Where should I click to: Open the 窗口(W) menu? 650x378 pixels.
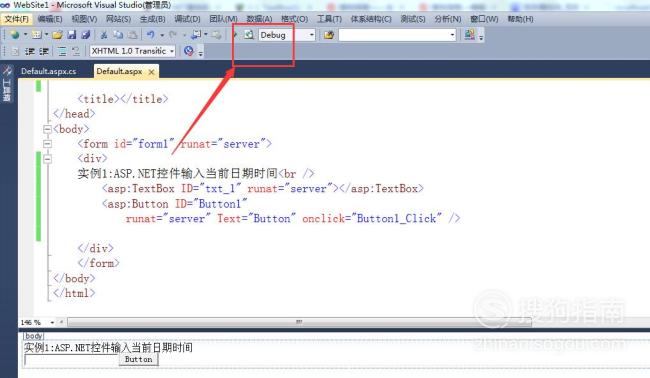(x=484, y=19)
